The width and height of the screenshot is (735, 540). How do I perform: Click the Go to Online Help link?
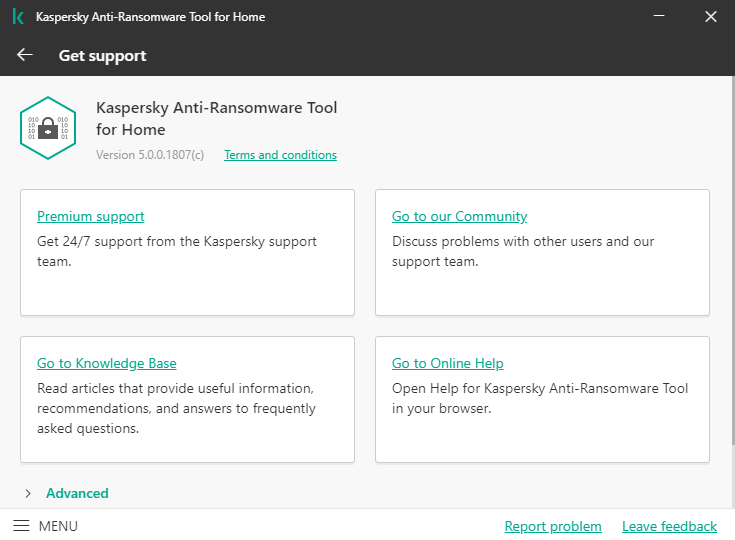(x=447, y=363)
